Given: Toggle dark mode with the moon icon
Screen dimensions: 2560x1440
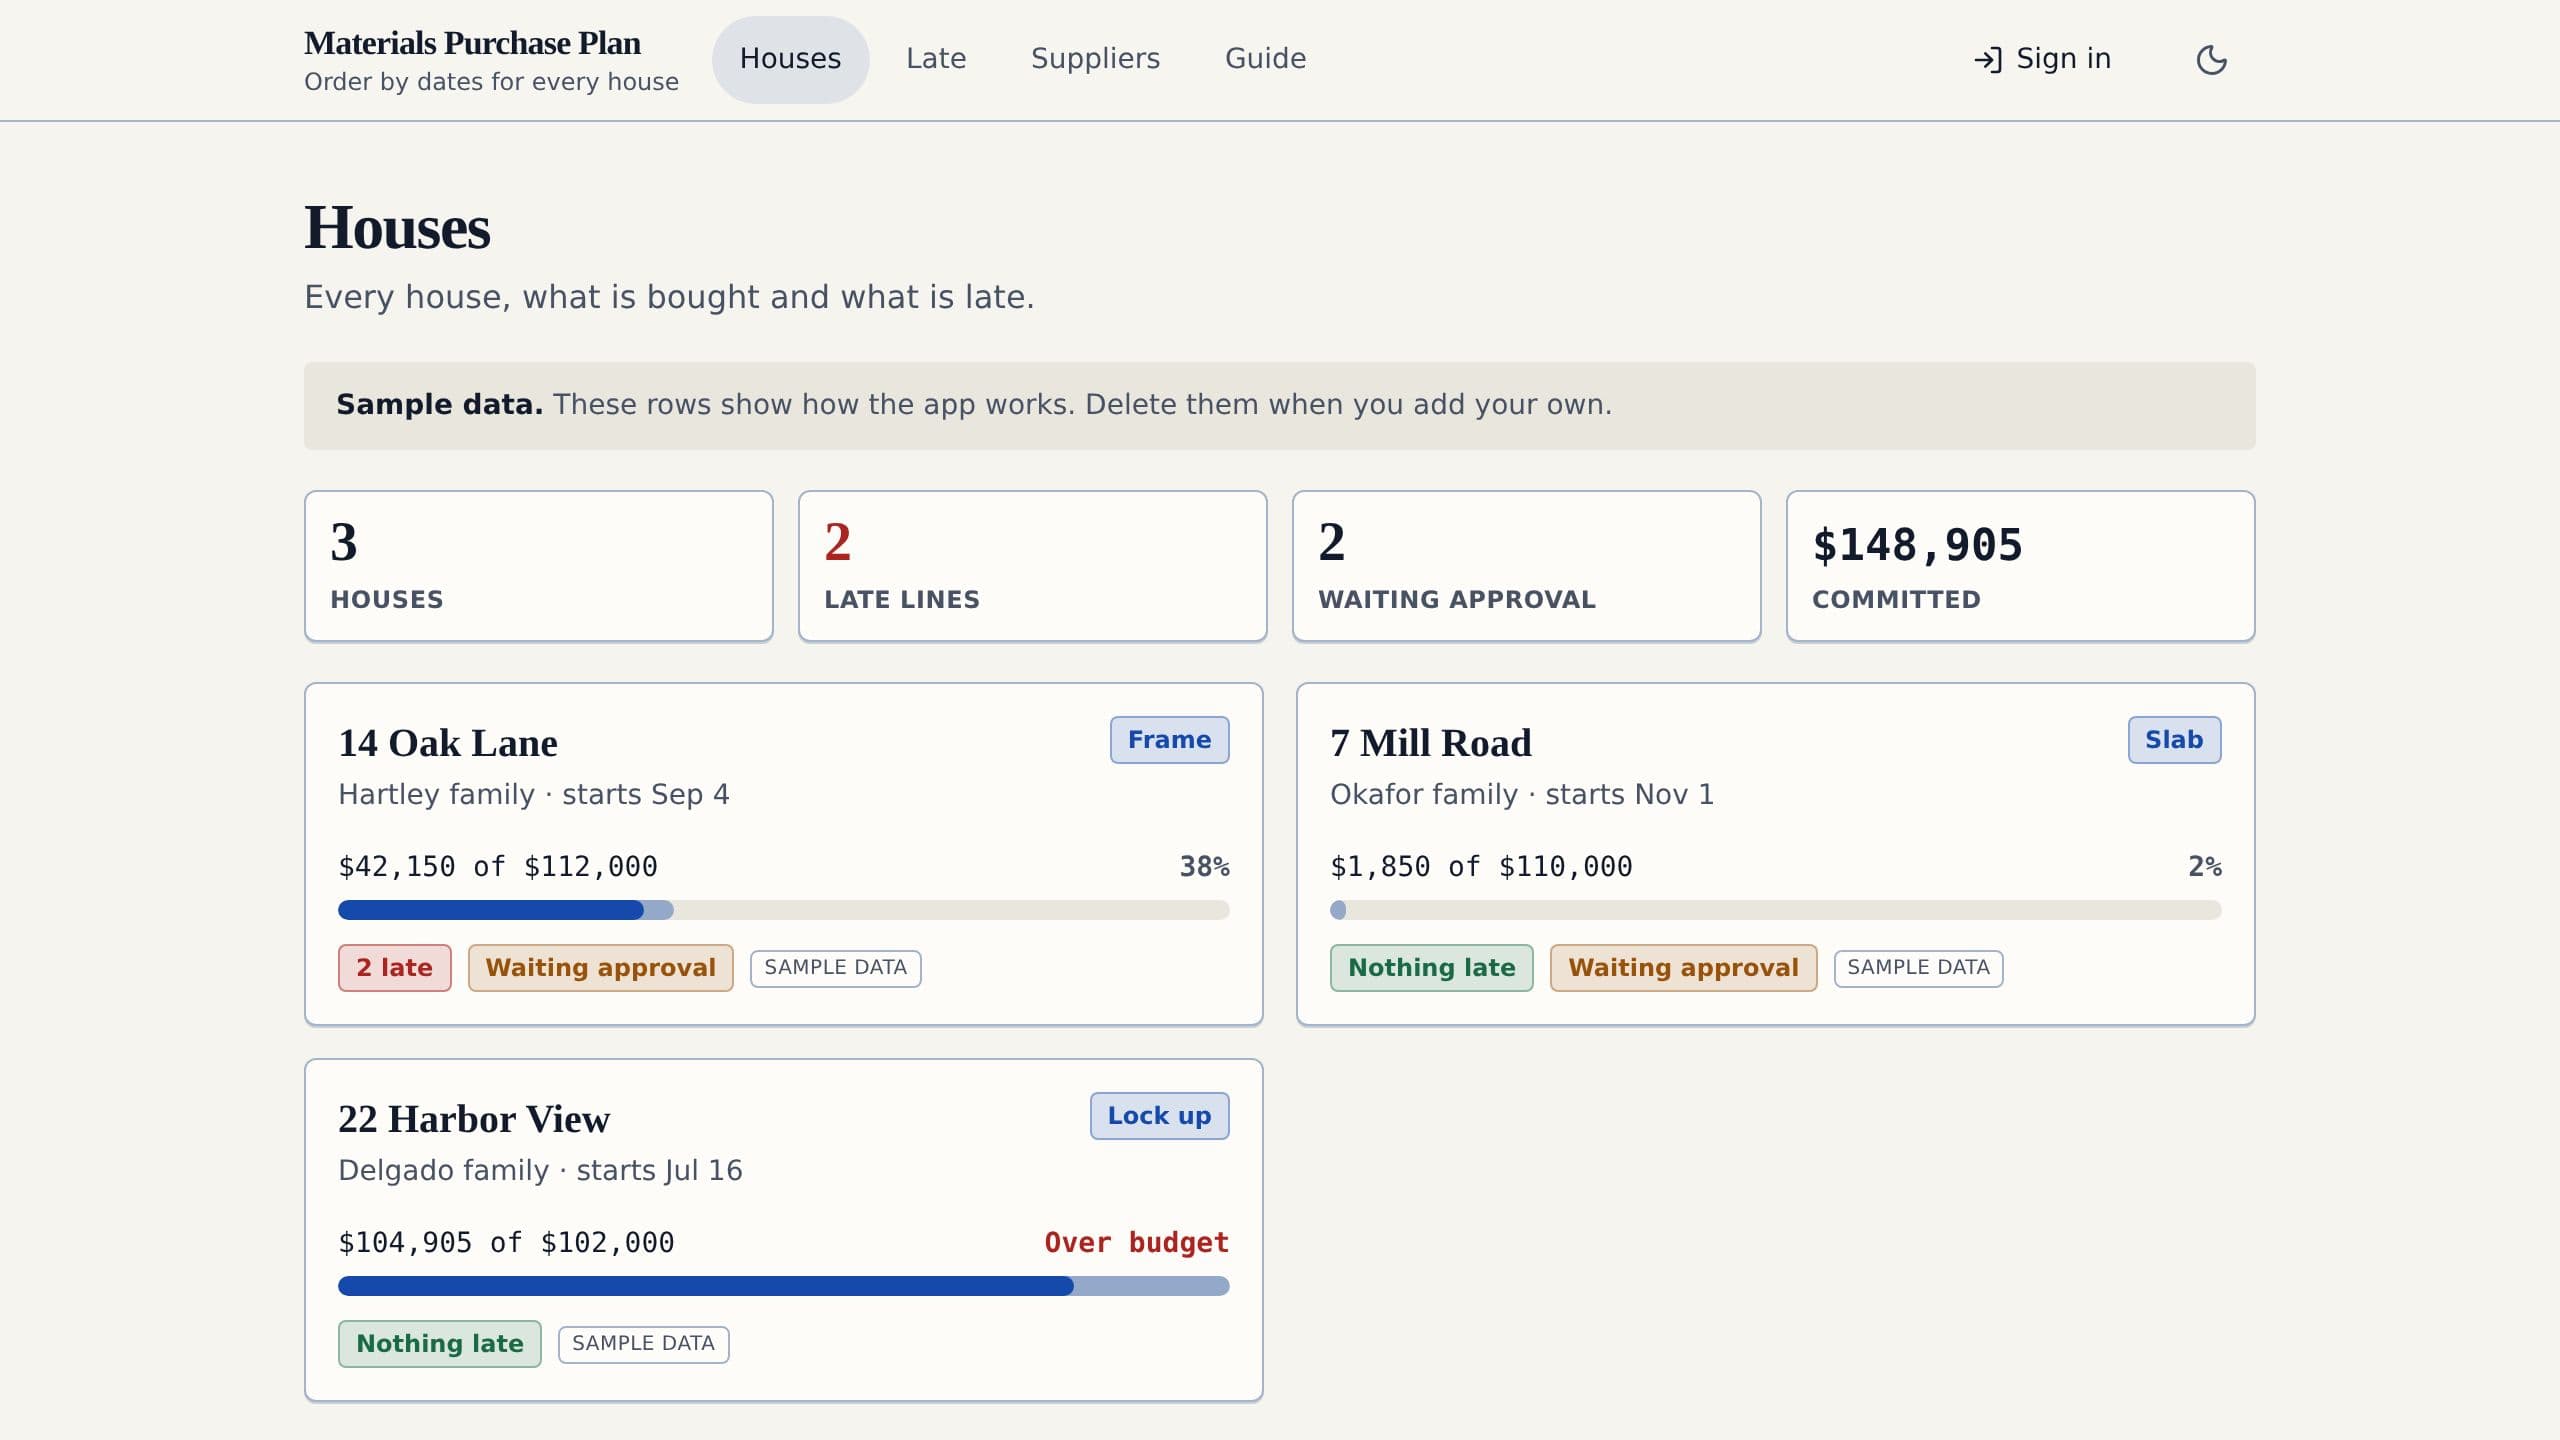Looking at the screenshot, I should coord(2211,60).
